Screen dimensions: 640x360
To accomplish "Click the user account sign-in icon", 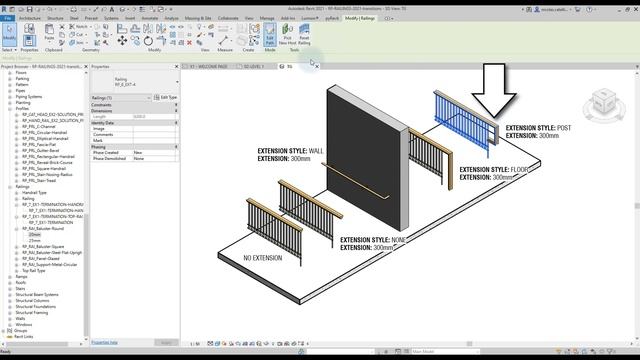I will tap(537, 9).
